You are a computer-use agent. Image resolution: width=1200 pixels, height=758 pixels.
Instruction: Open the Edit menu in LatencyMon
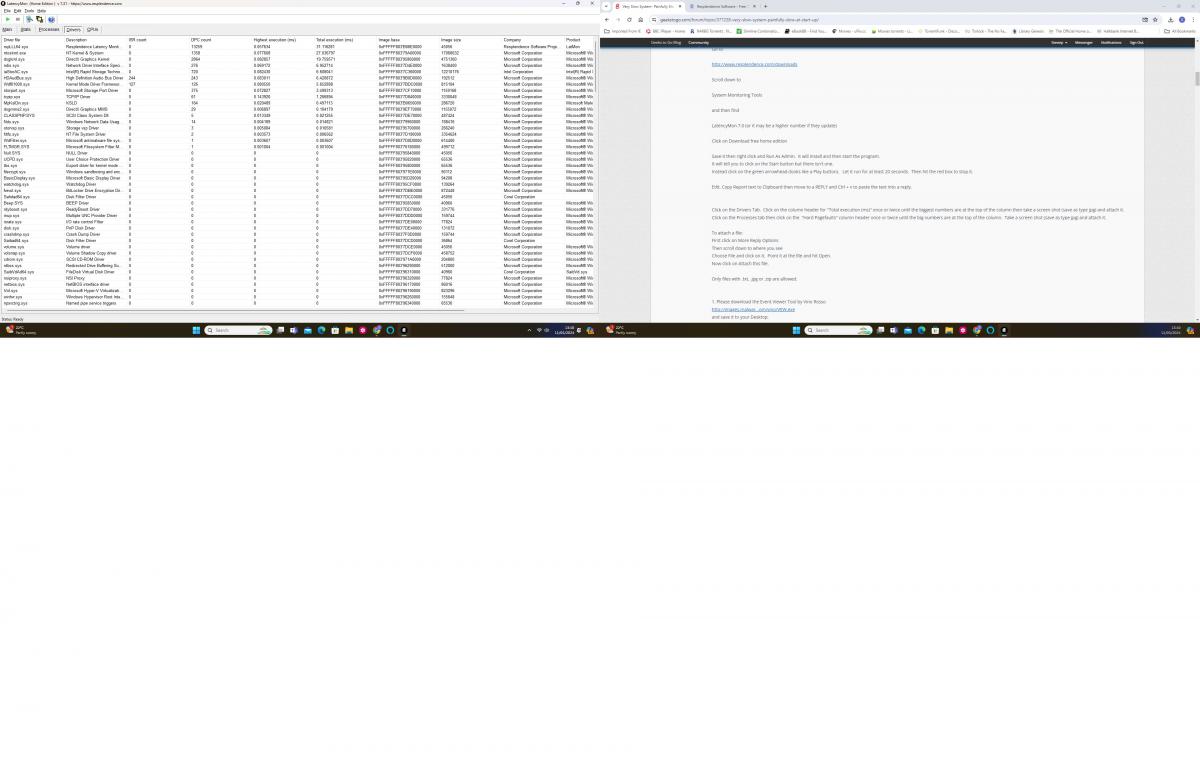pyautogui.click(x=18, y=11)
